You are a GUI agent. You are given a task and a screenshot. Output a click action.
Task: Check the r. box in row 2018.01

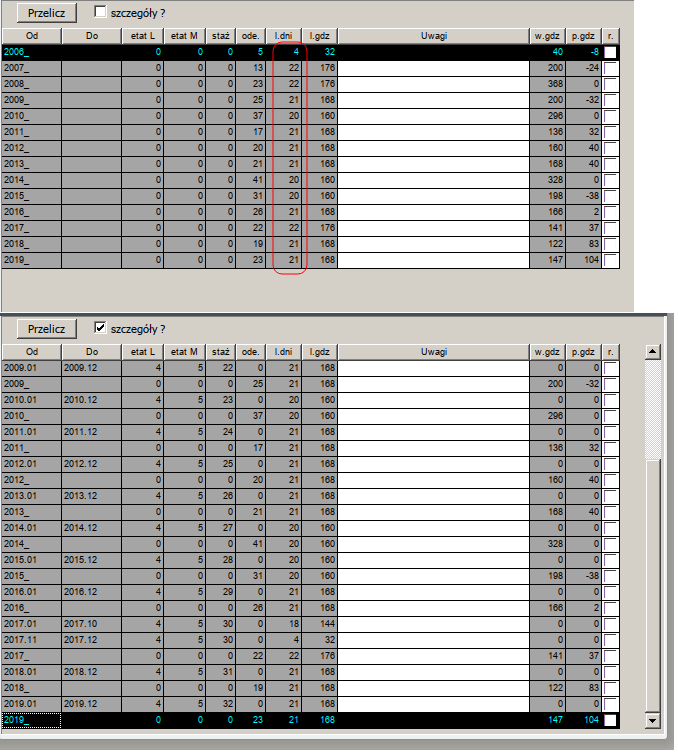[x=610, y=672]
